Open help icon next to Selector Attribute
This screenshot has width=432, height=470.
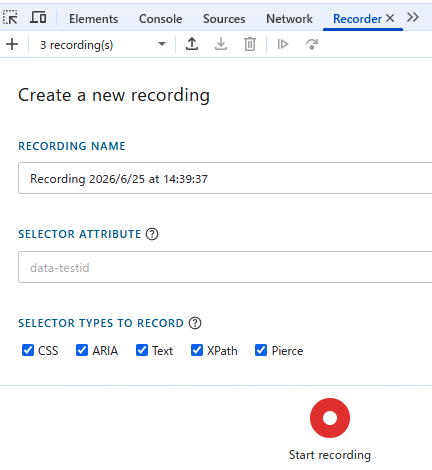click(152, 234)
